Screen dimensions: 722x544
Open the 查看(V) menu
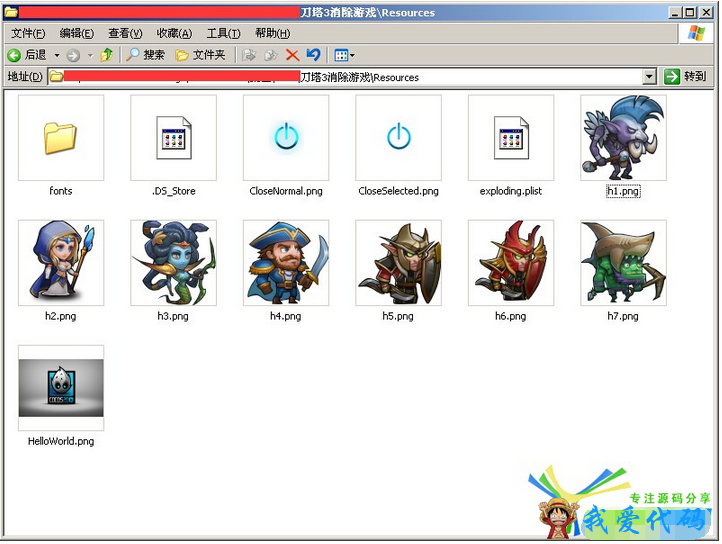tap(125, 33)
